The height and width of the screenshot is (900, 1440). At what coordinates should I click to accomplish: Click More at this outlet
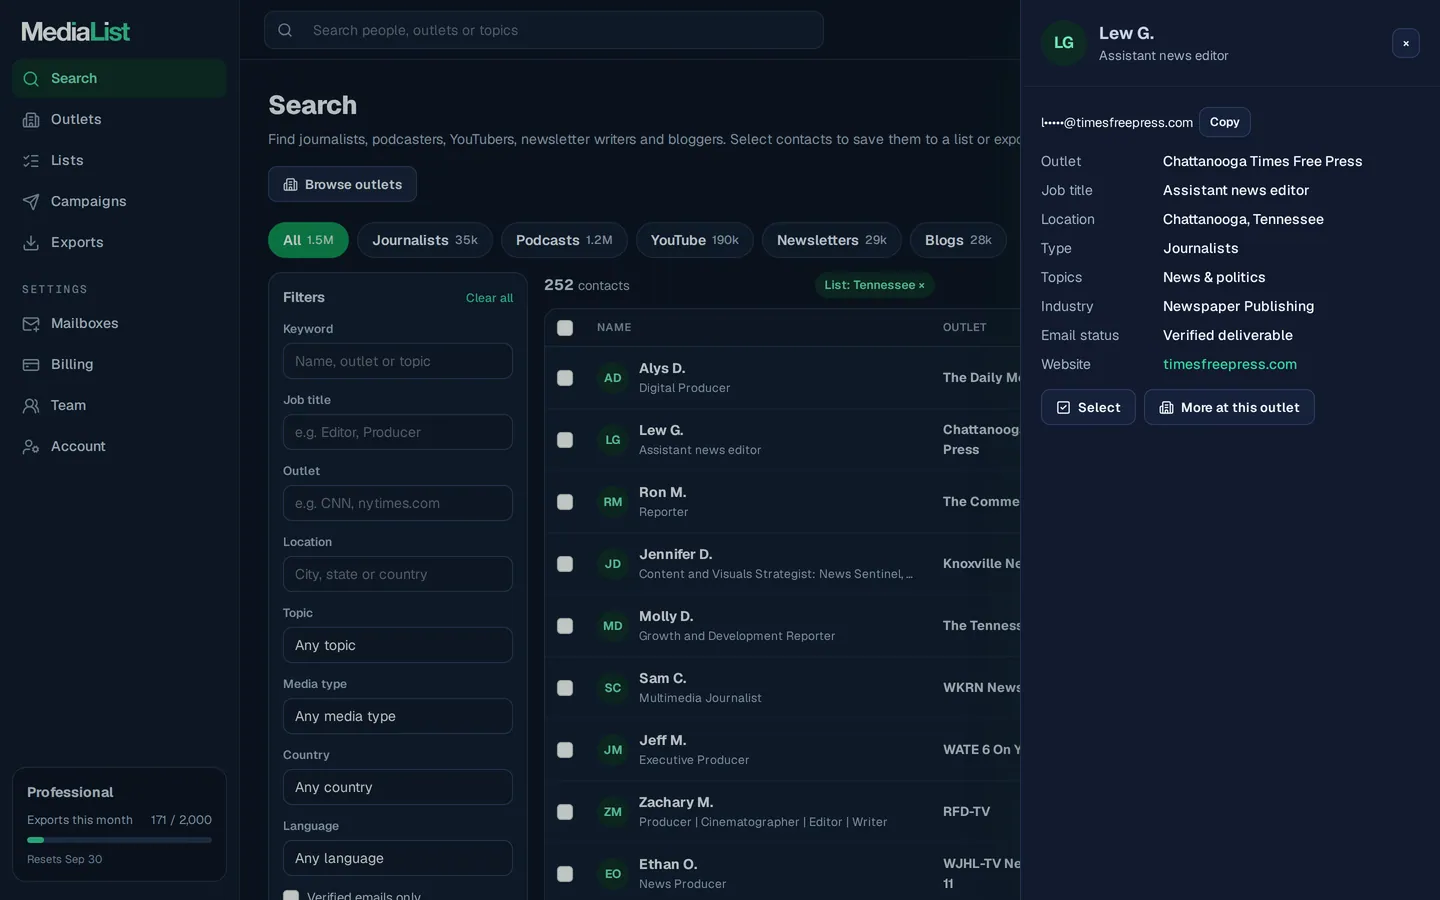point(1229,407)
